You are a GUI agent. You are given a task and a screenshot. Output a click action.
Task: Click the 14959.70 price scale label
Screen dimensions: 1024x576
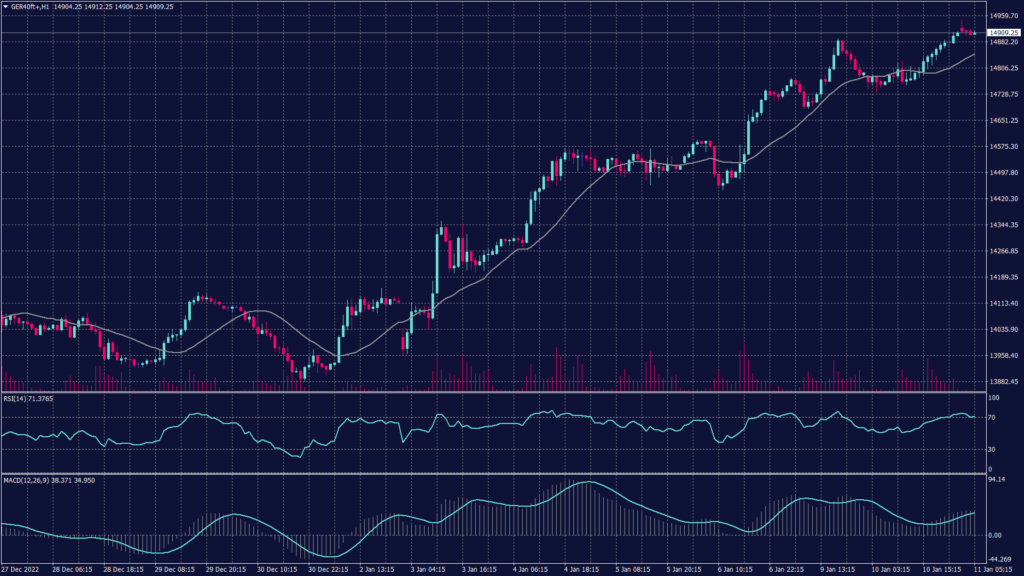(1003, 16)
